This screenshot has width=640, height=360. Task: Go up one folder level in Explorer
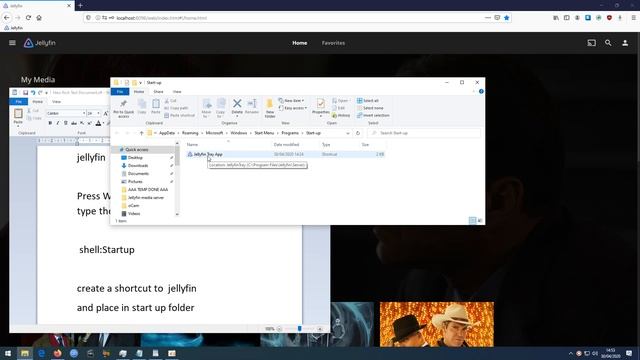[x=142, y=133]
